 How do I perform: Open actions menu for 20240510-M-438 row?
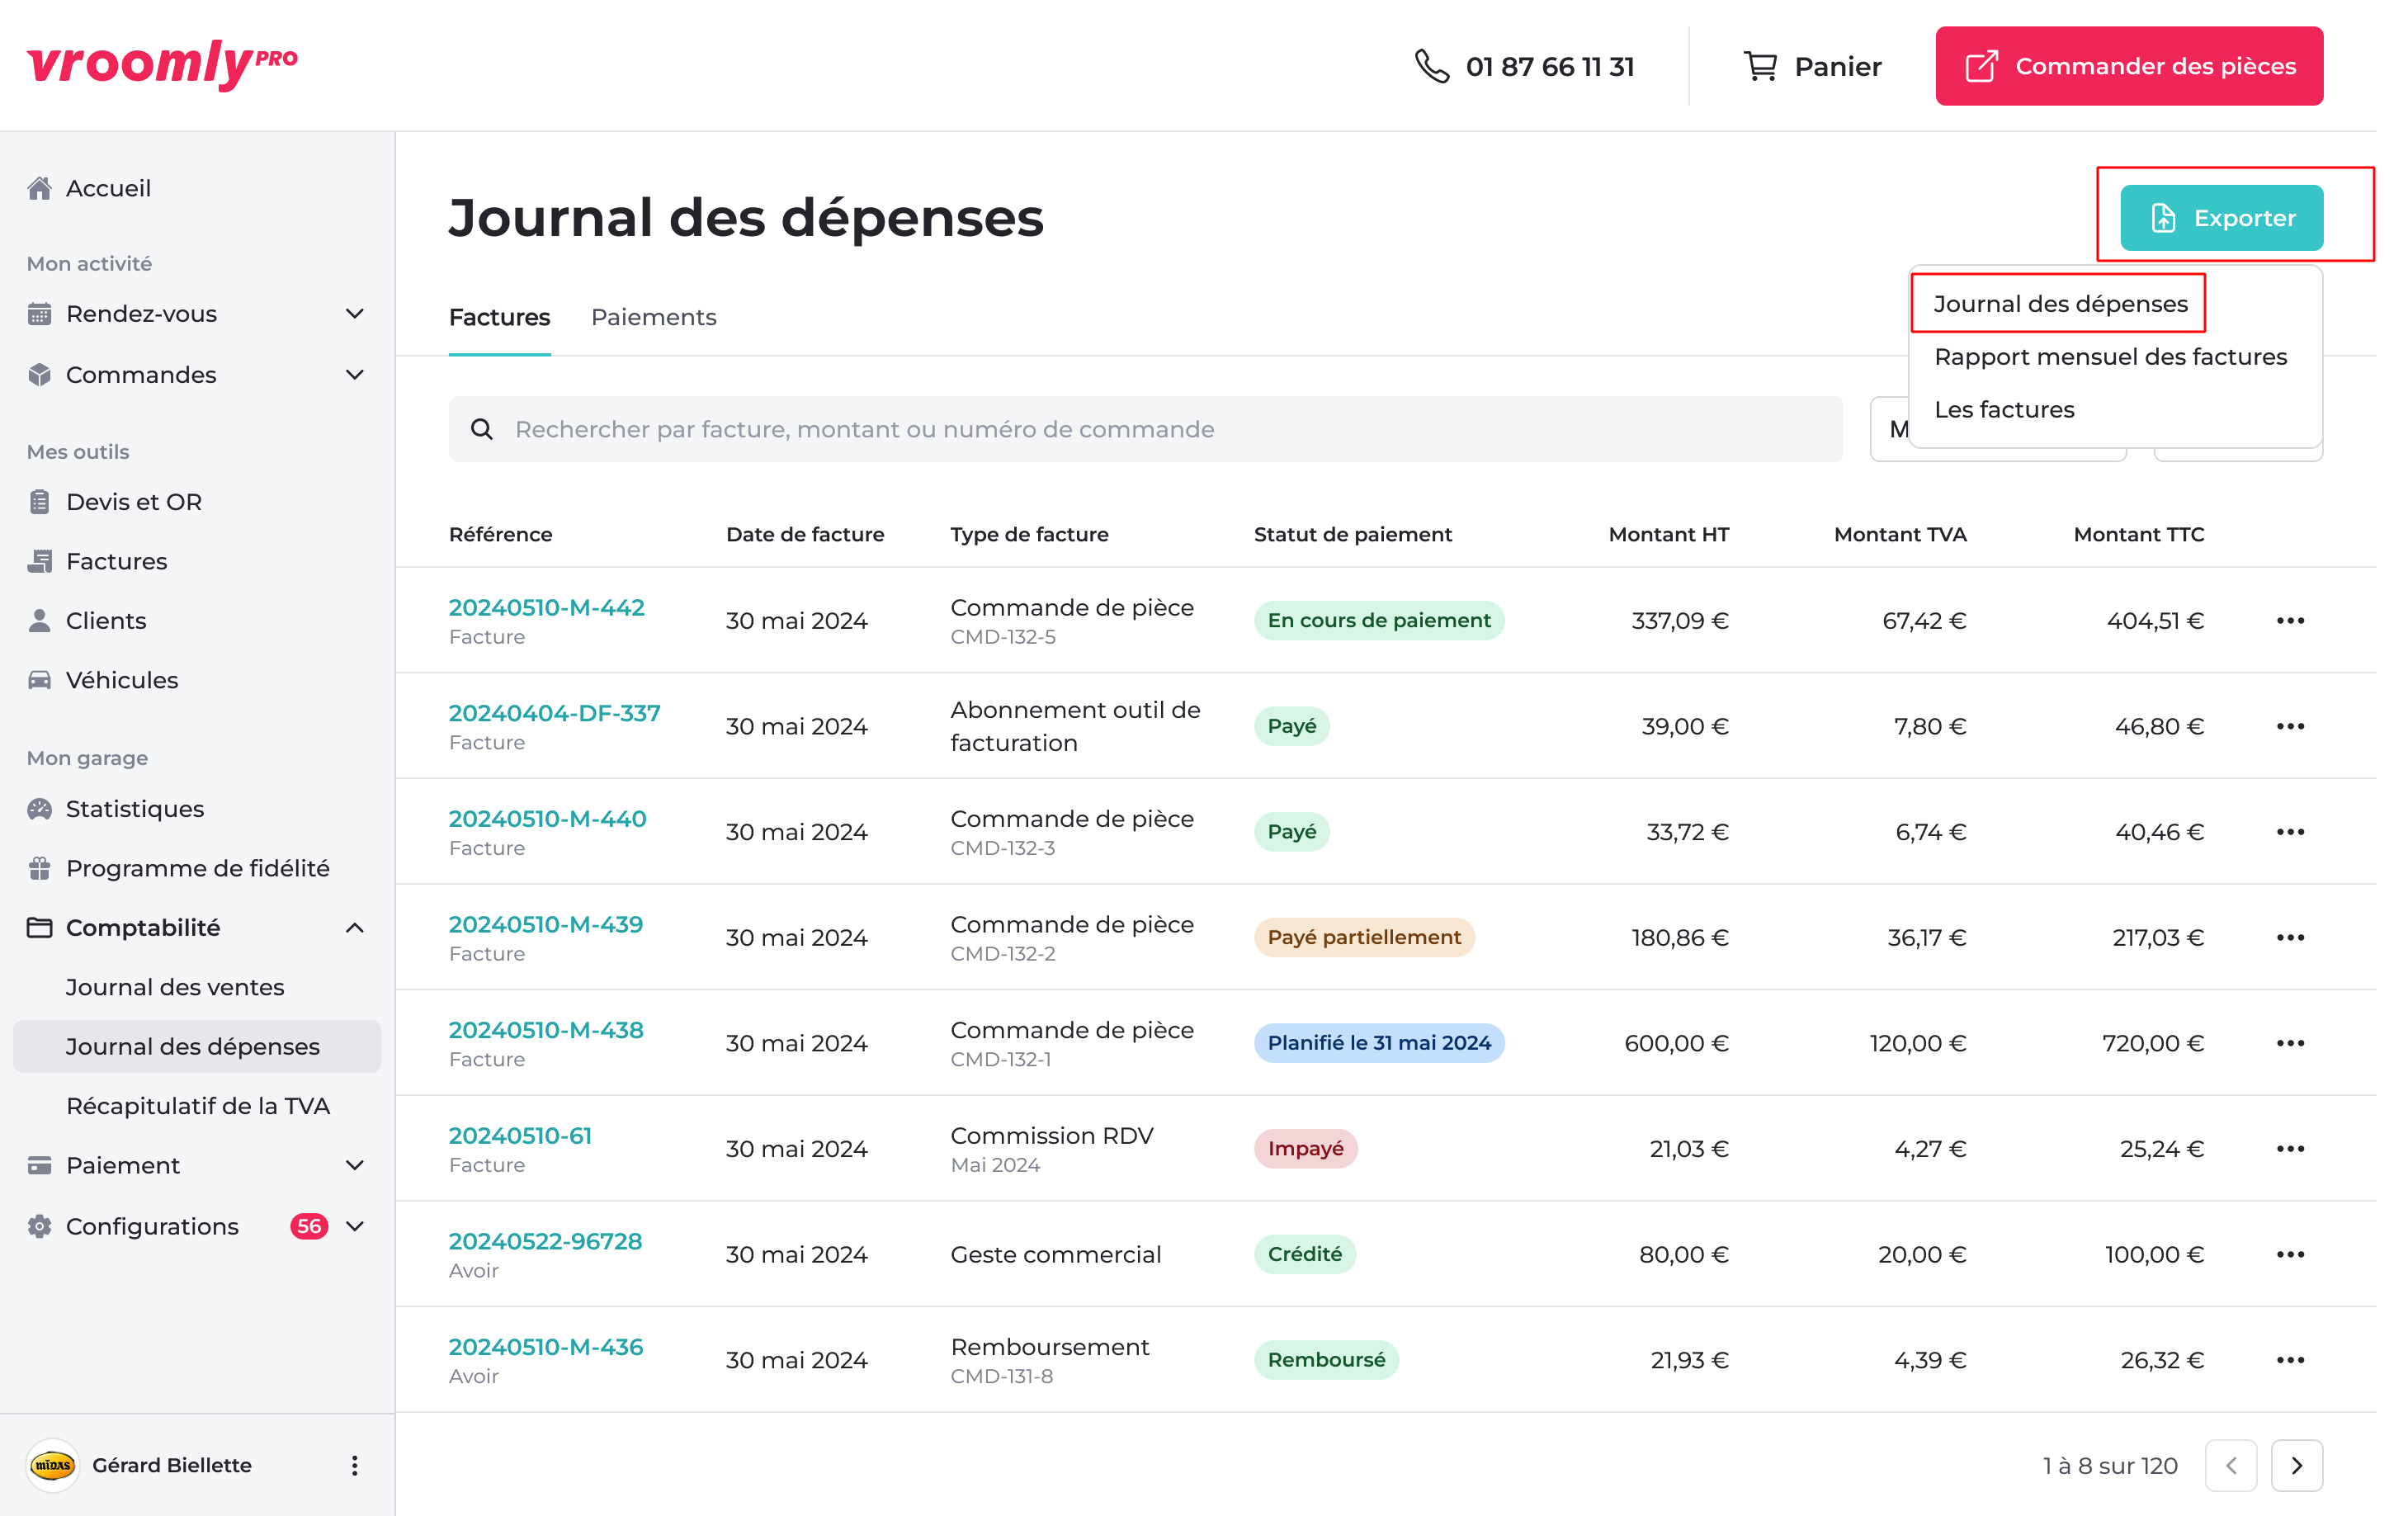pyautogui.click(x=2290, y=1043)
